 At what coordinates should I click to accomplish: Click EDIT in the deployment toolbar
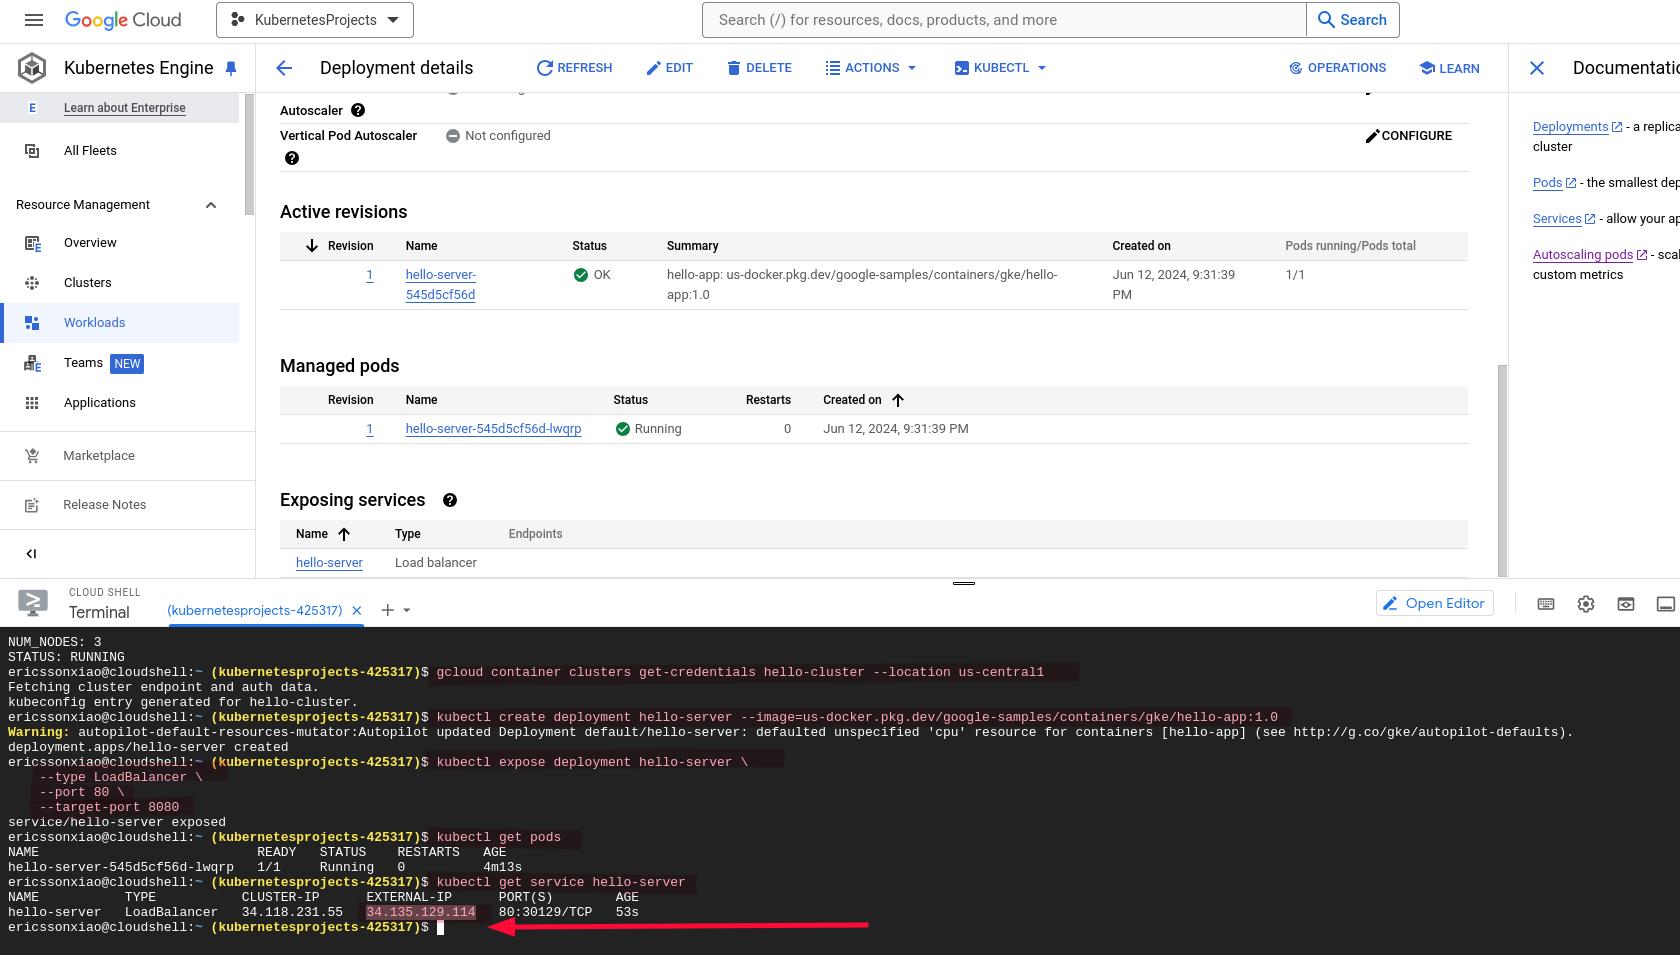pos(669,68)
